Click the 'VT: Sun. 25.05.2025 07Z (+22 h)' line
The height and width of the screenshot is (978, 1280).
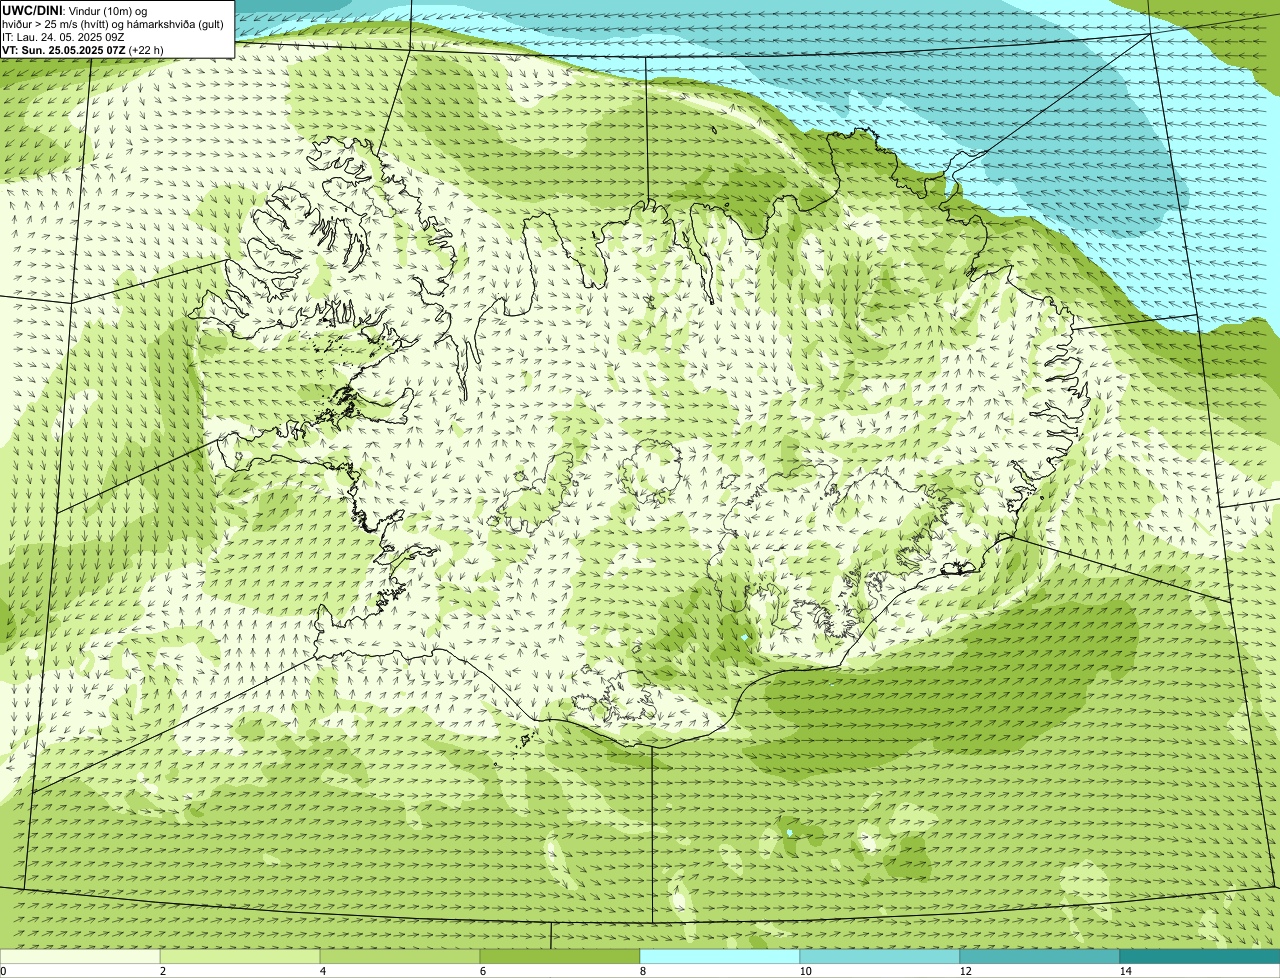[x=83, y=50]
